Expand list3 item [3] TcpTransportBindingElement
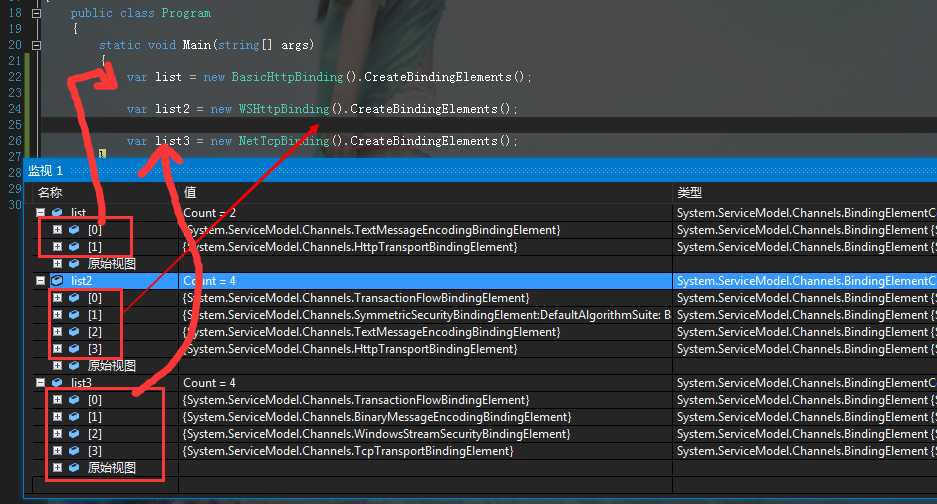Image resolution: width=937 pixels, height=504 pixels. [57, 451]
